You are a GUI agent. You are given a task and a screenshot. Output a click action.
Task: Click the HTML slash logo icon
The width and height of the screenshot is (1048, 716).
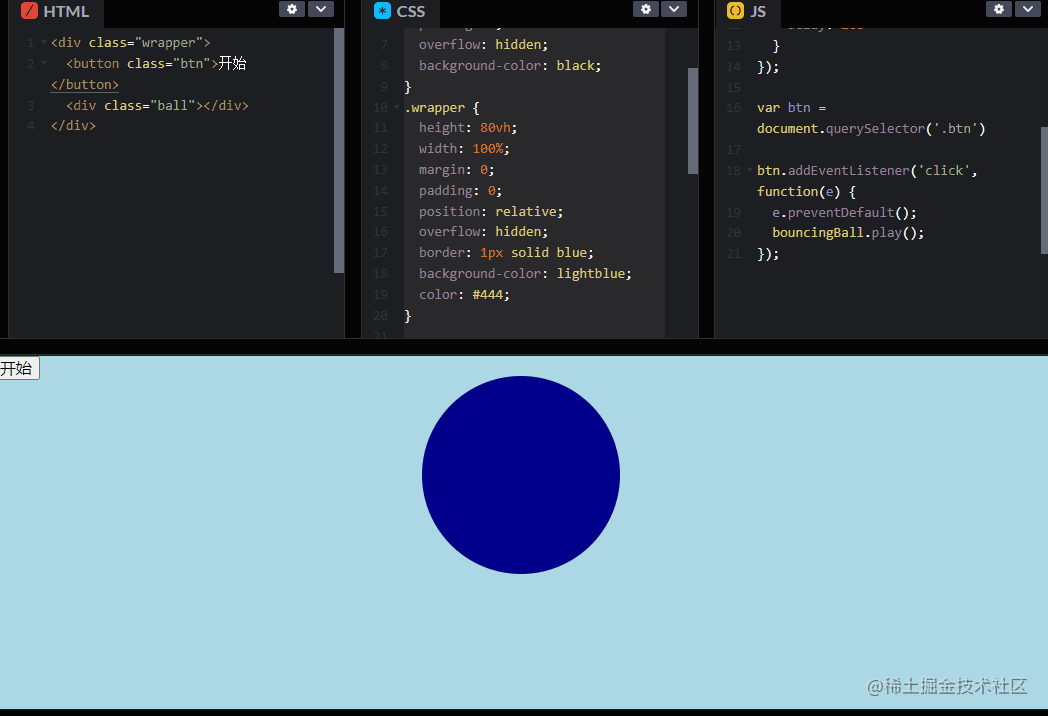[29, 11]
